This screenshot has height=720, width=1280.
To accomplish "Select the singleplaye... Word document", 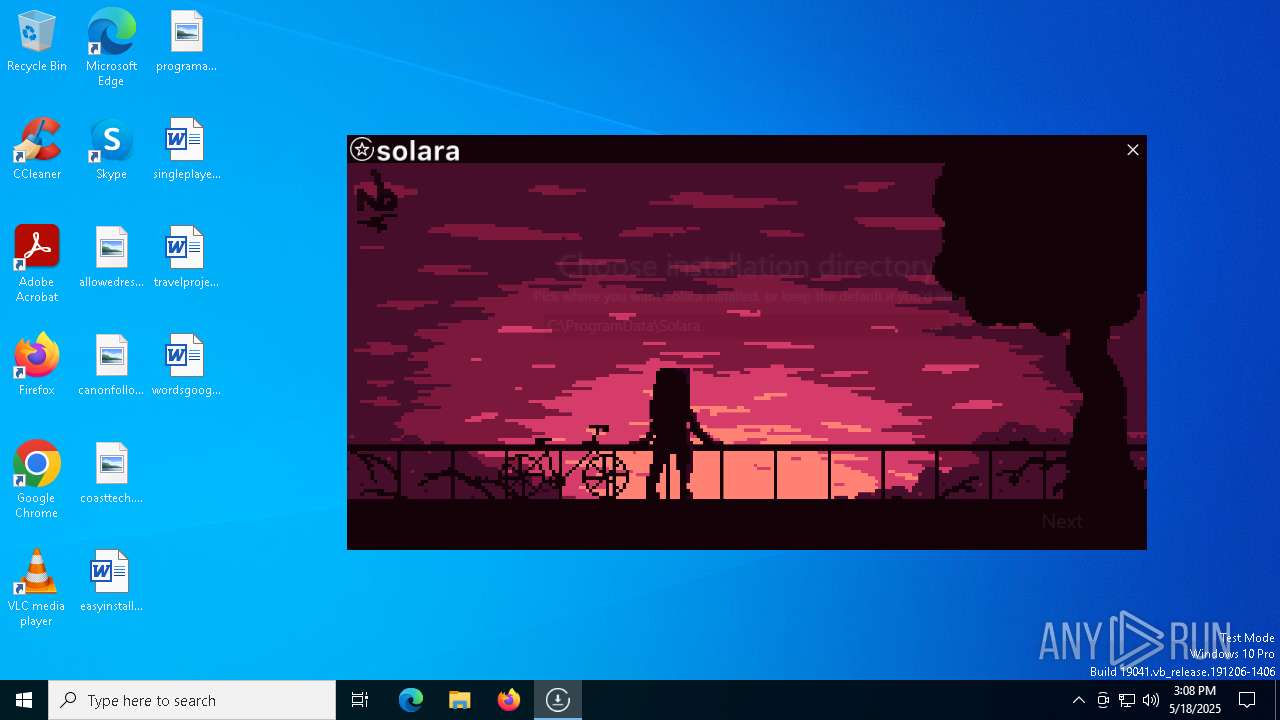I will (x=186, y=150).
